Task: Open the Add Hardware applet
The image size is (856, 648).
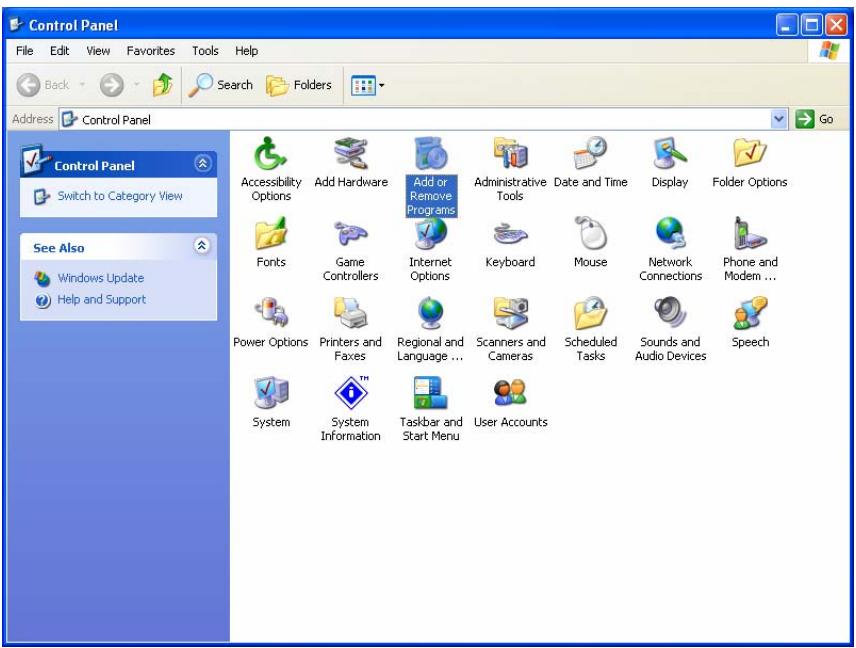Action: pos(350,163)
